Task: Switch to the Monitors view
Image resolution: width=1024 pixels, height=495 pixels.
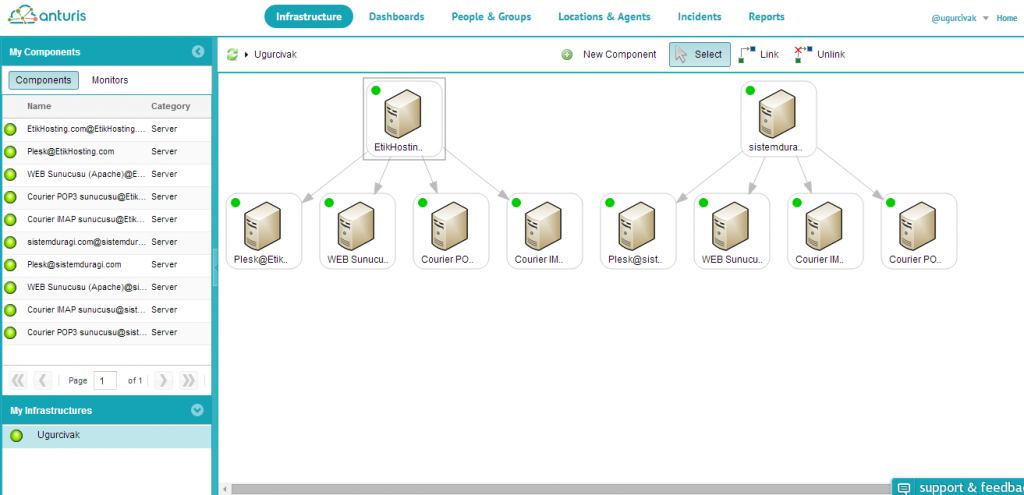Action: (x=110, y=80)
